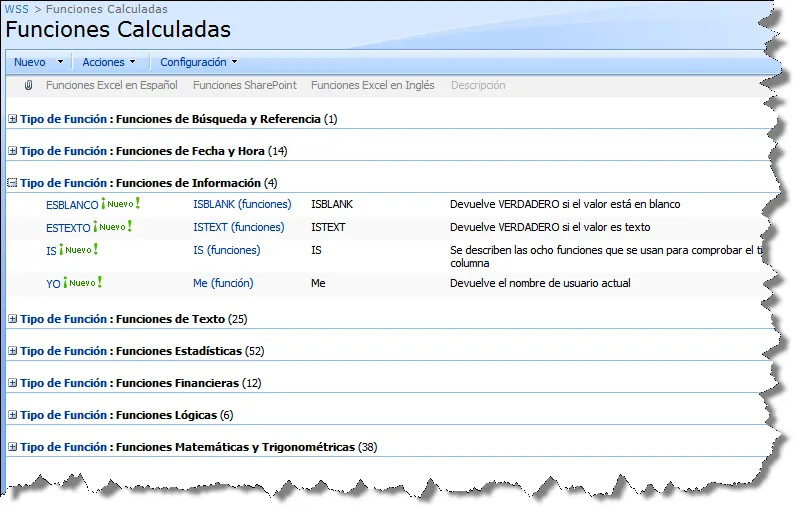Select the Me cell in English column
Screen dimensions: 794x507
point(318,283)
